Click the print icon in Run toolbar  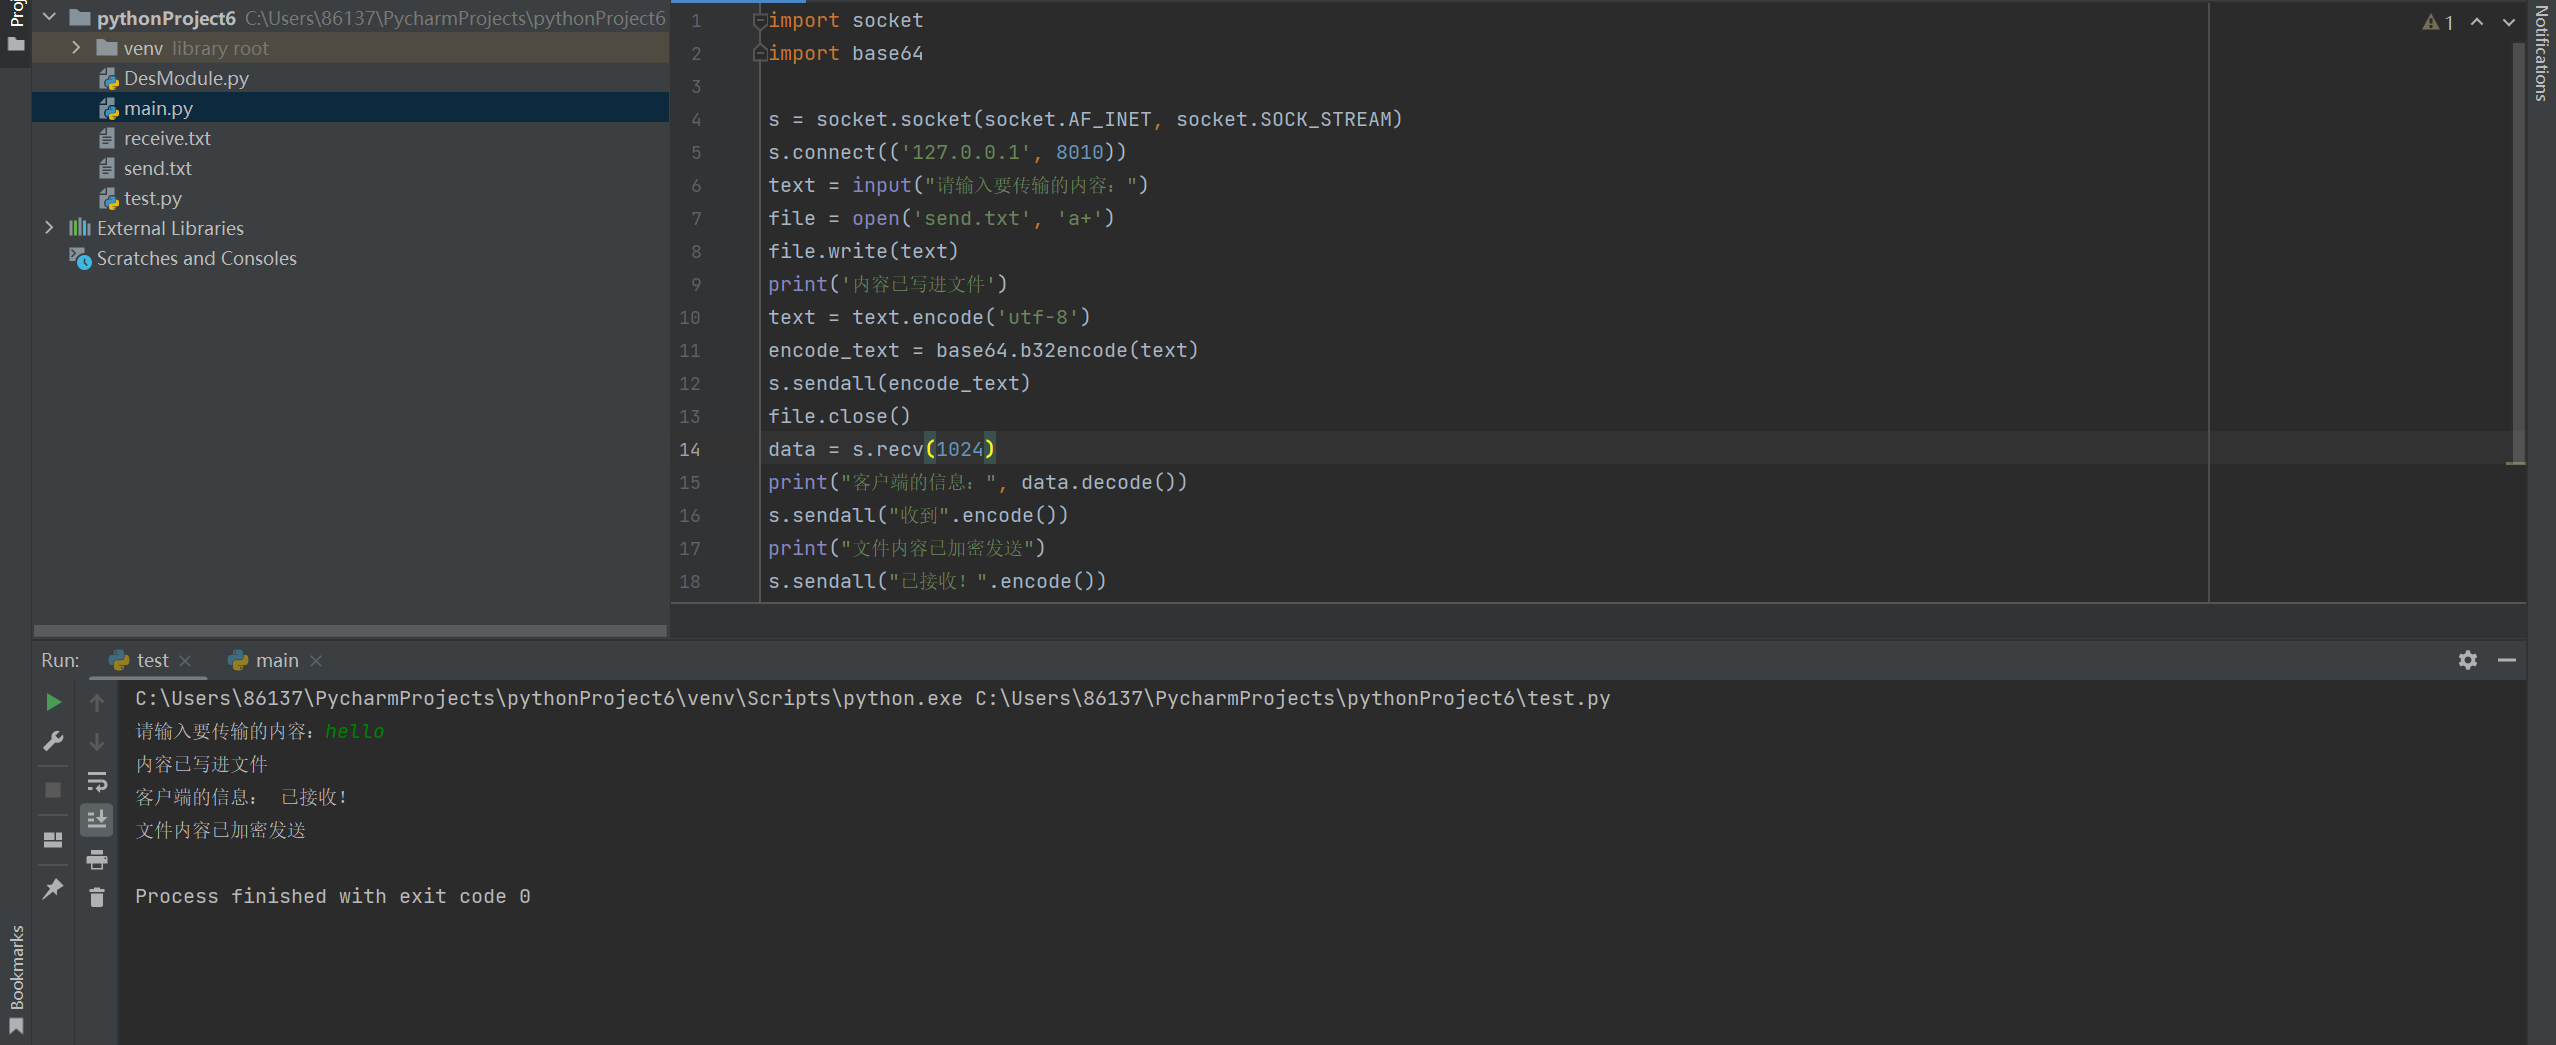point(97,859)
